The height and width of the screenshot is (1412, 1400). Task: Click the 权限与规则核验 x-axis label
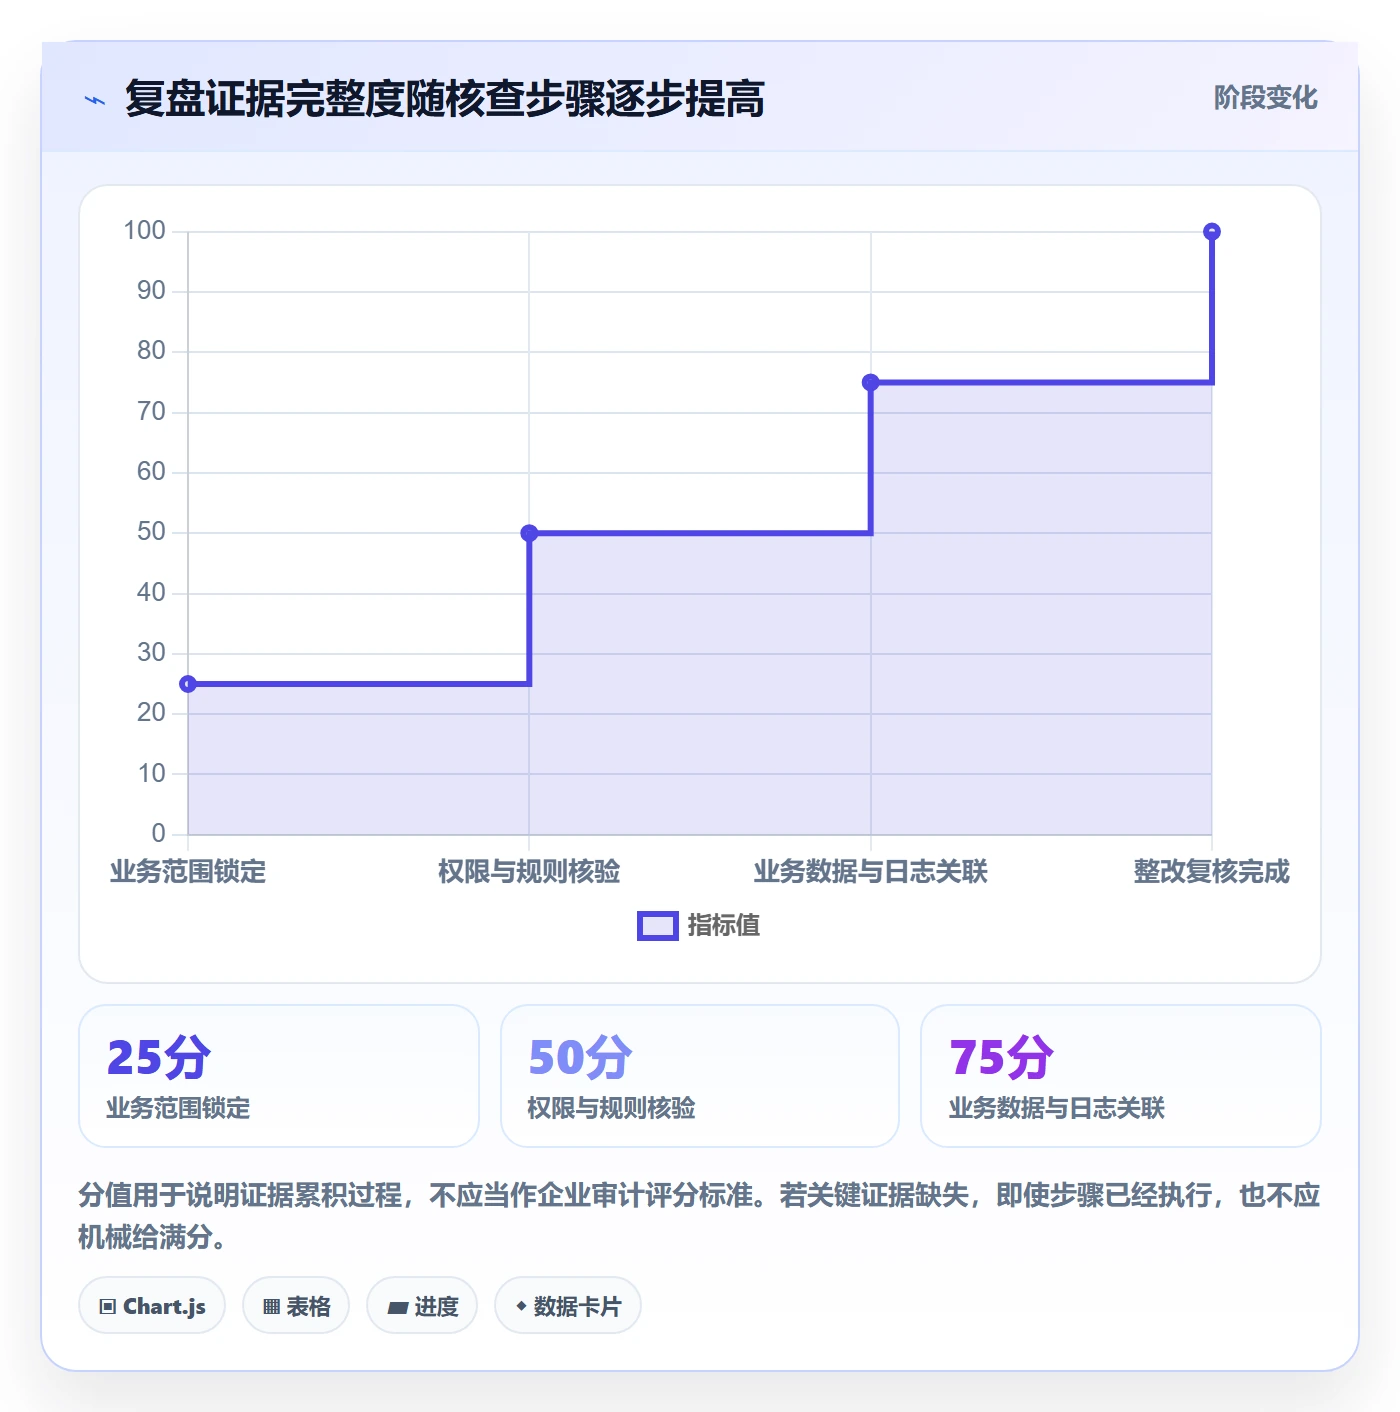[529, 872]
